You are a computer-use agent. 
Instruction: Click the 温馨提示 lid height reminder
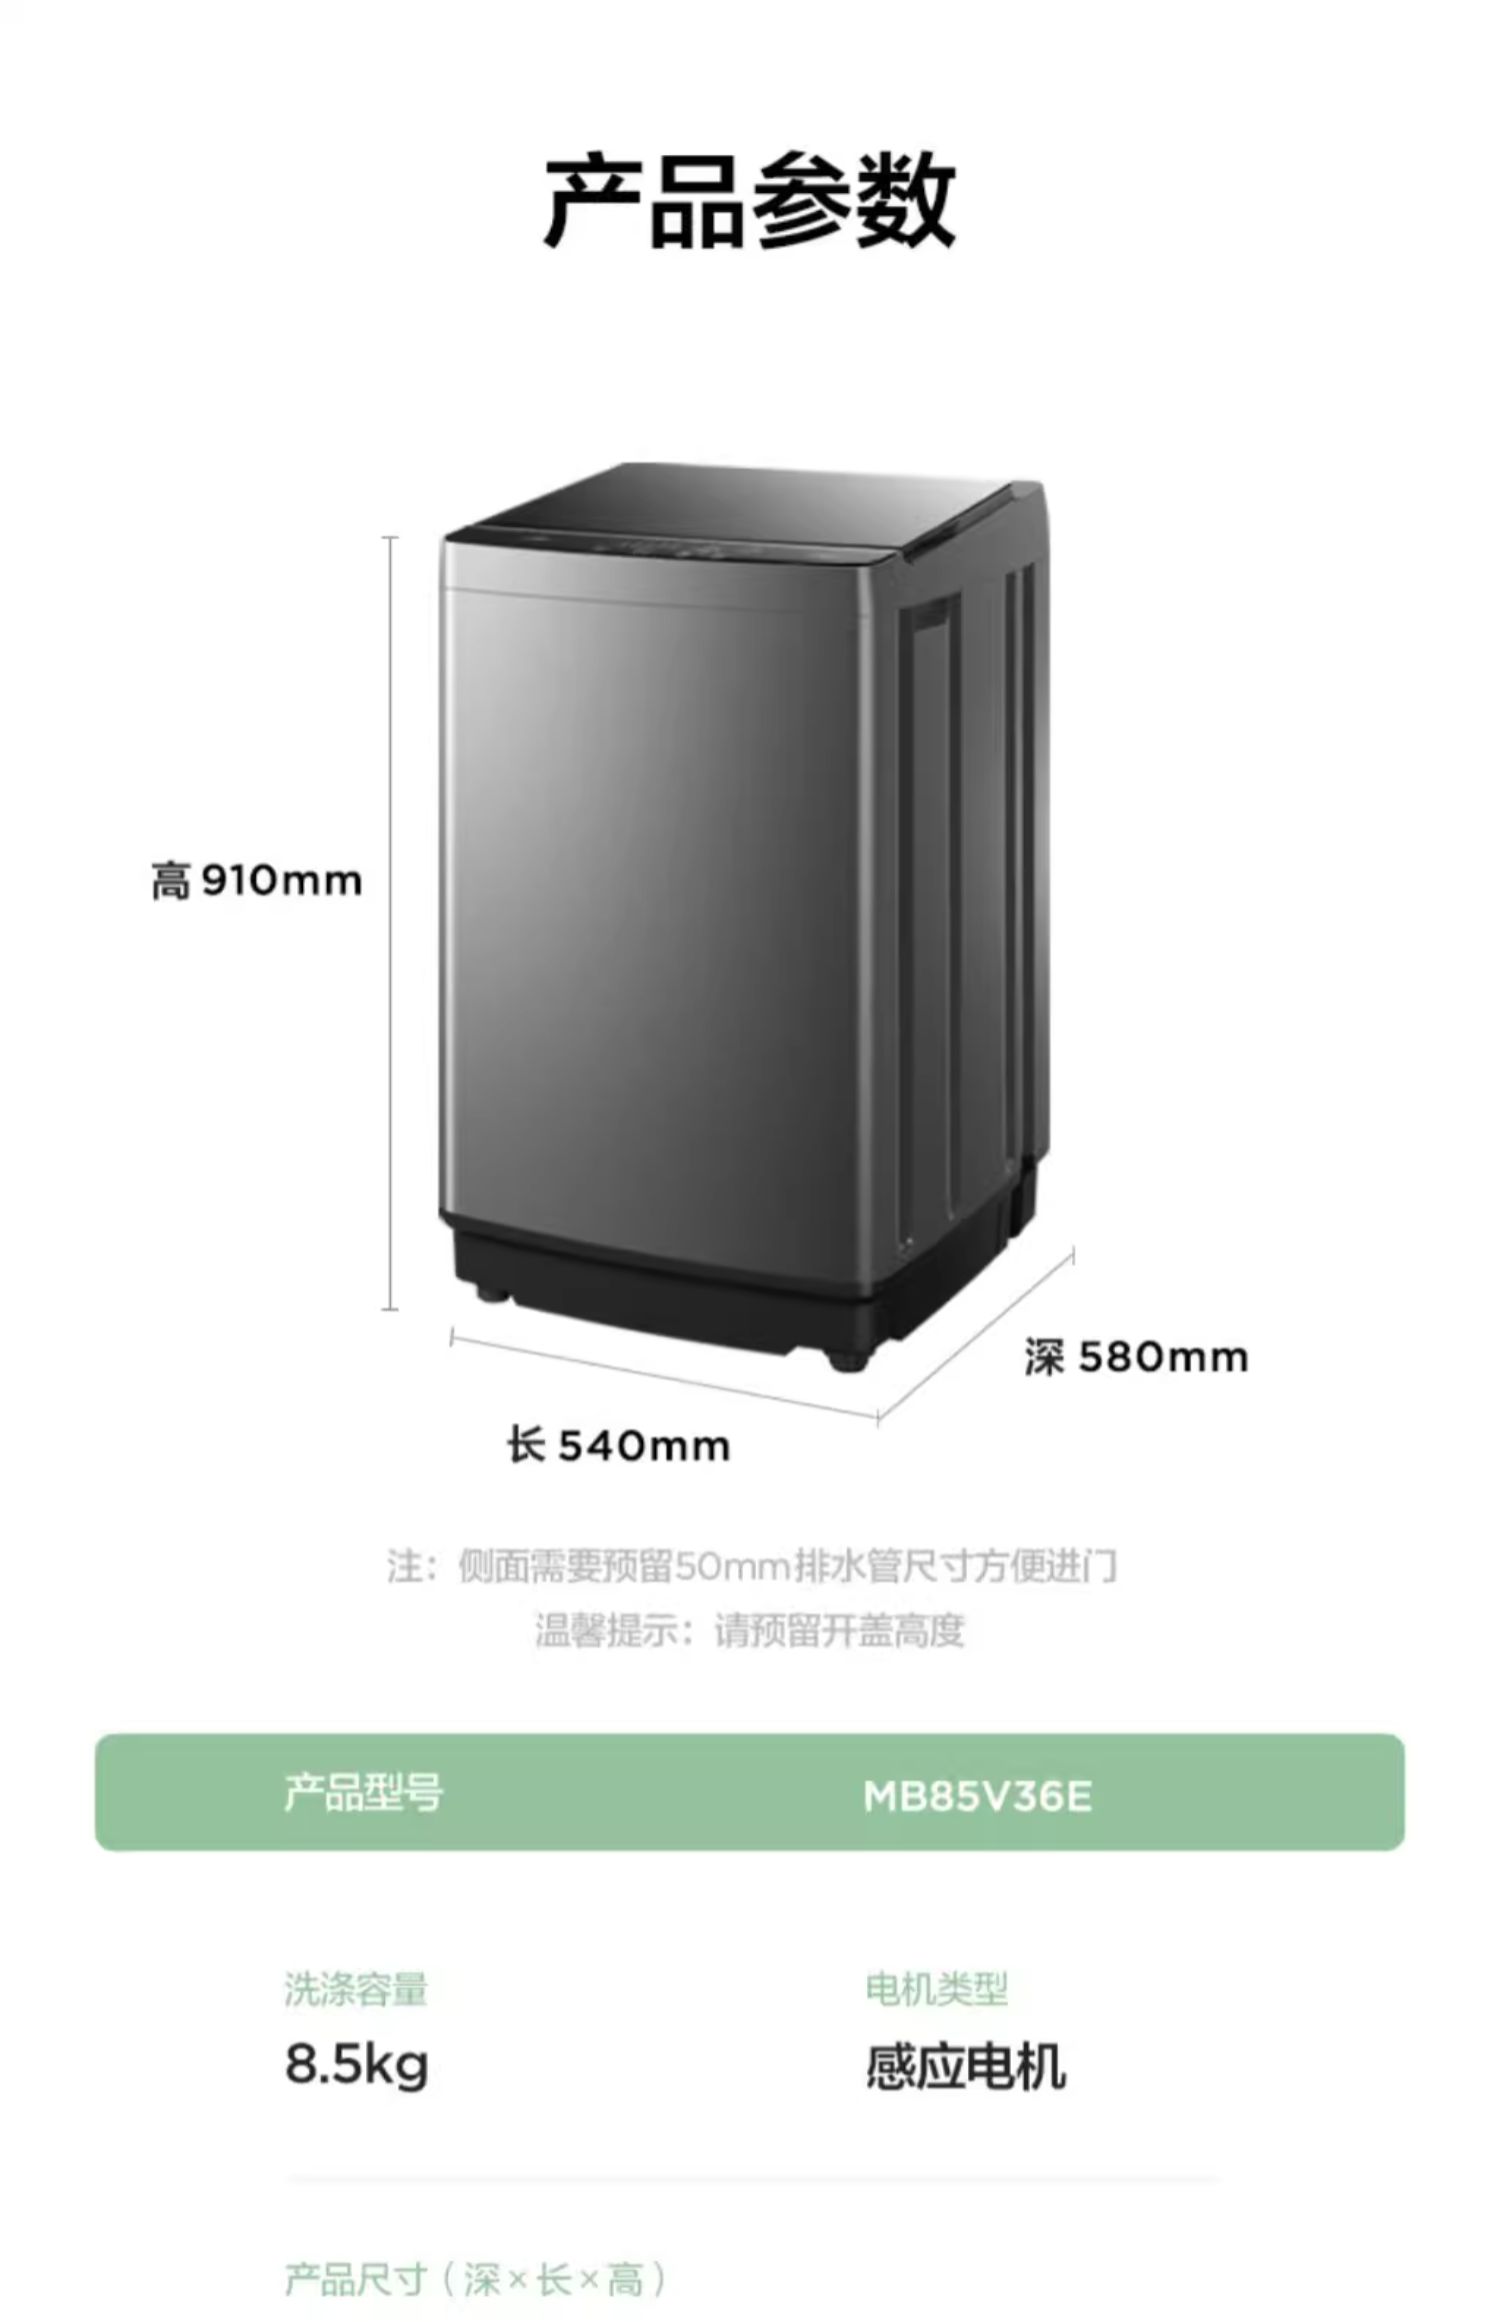tap(749, 1631)
